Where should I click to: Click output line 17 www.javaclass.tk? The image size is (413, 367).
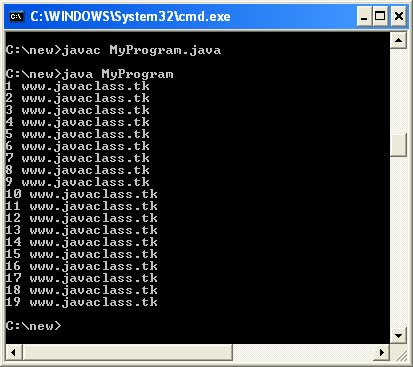click(82, 278)
